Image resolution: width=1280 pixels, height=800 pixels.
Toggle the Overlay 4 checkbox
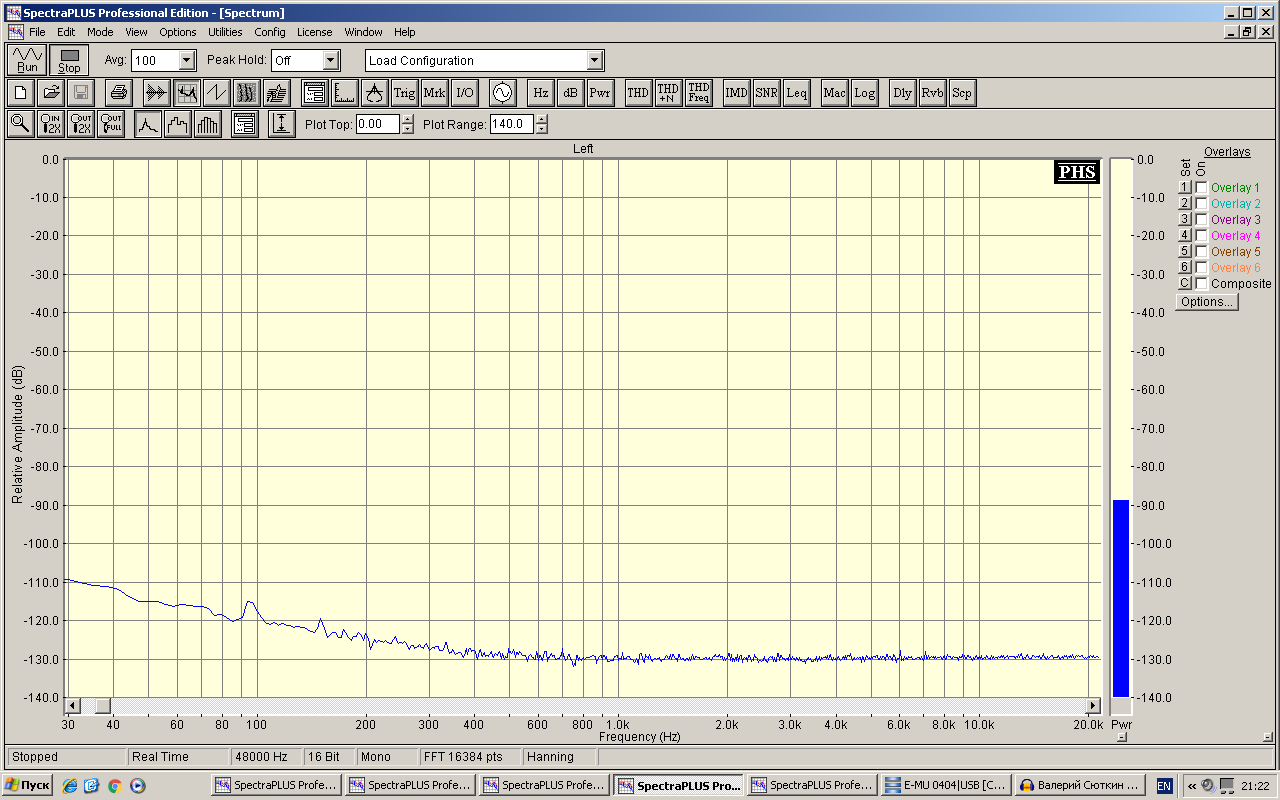[1201, 235]
